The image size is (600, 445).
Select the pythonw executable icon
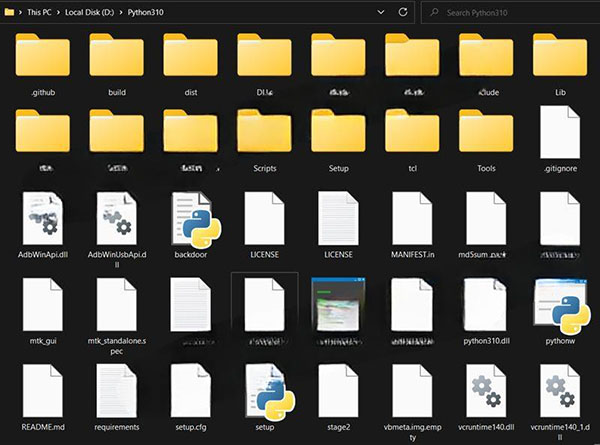(x=560, y=303)
